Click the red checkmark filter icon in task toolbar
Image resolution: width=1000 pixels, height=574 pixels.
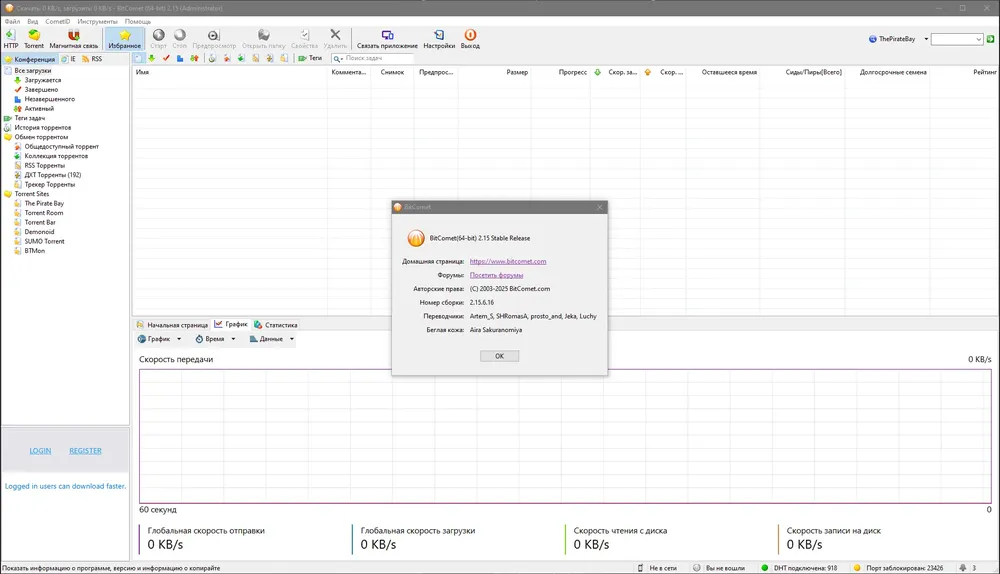tap(166, 58)
